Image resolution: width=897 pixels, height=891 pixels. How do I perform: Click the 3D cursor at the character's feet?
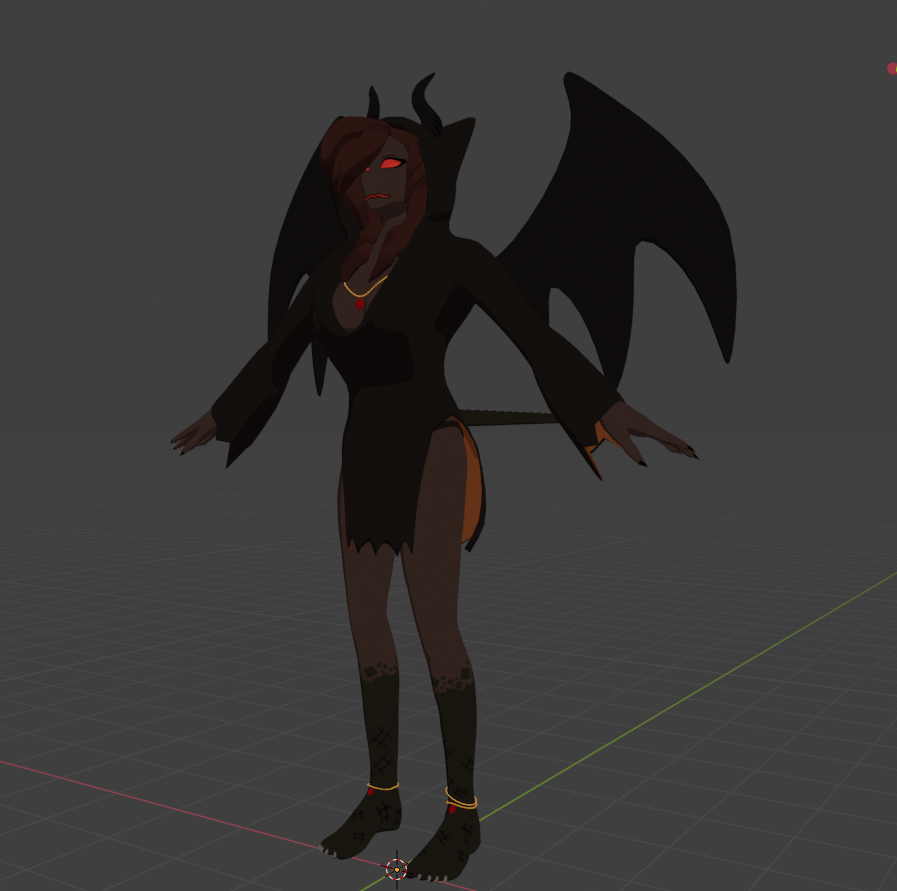tap(396, 869)
